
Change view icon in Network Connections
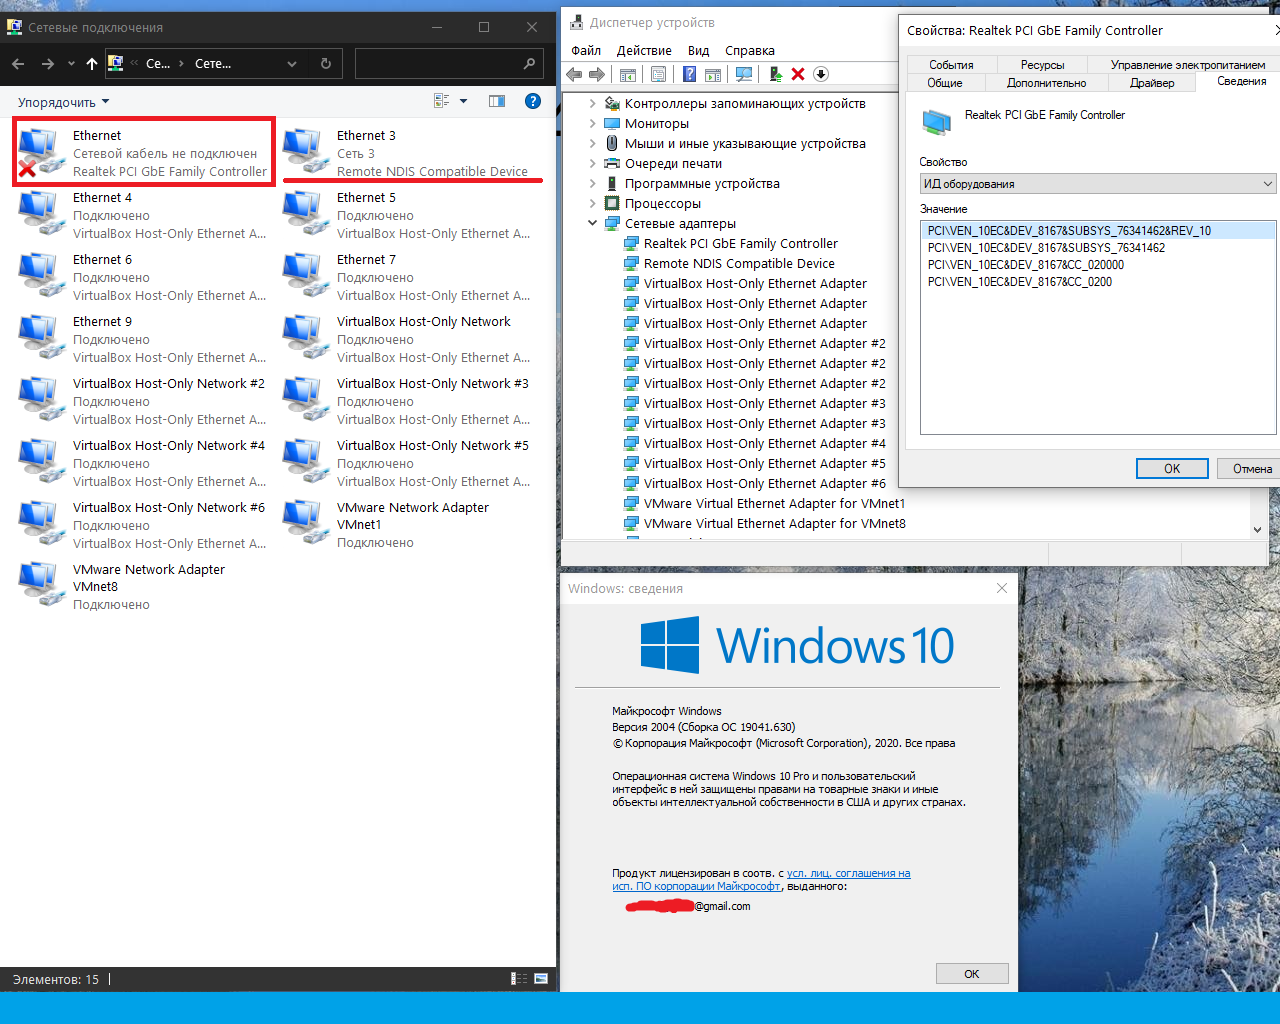click(x=442, y=101)
